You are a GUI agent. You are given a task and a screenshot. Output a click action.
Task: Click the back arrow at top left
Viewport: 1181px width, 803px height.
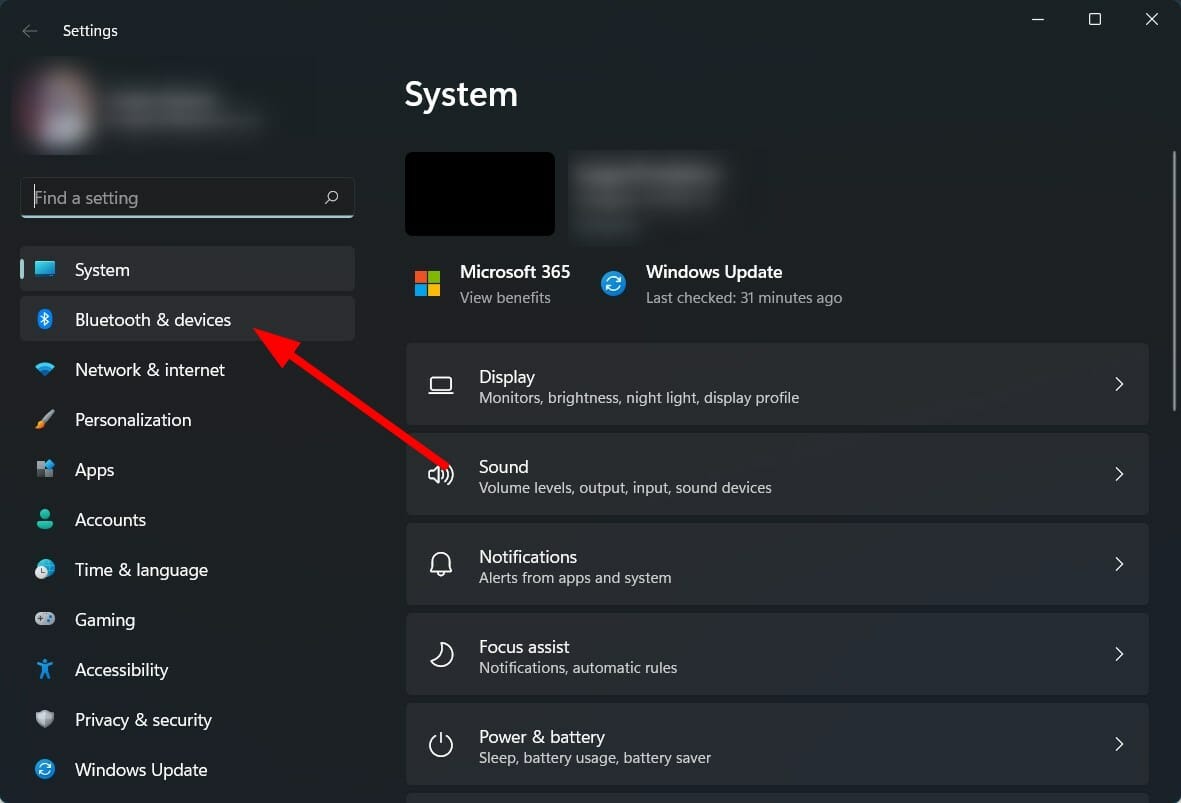coord(29,31)
